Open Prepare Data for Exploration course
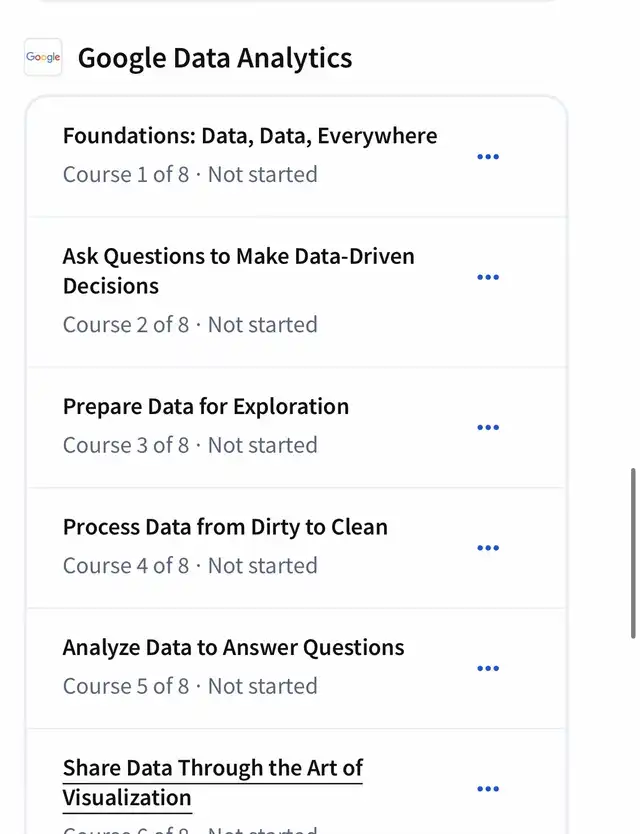The image size is (640, 834). pos(205,407)
